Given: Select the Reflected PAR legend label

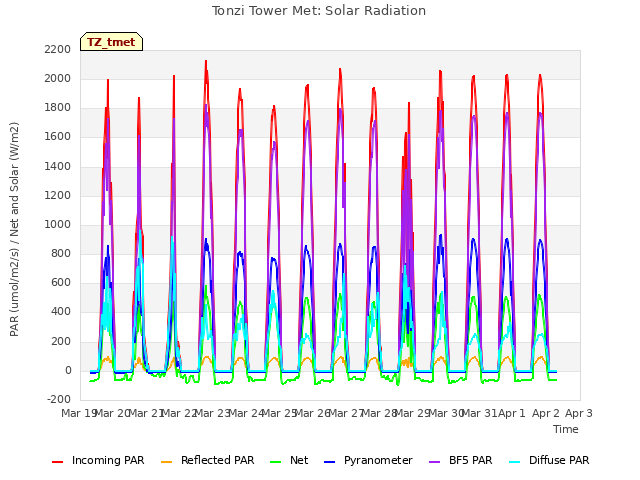Looking at the screenshot, I should point(218,460).
